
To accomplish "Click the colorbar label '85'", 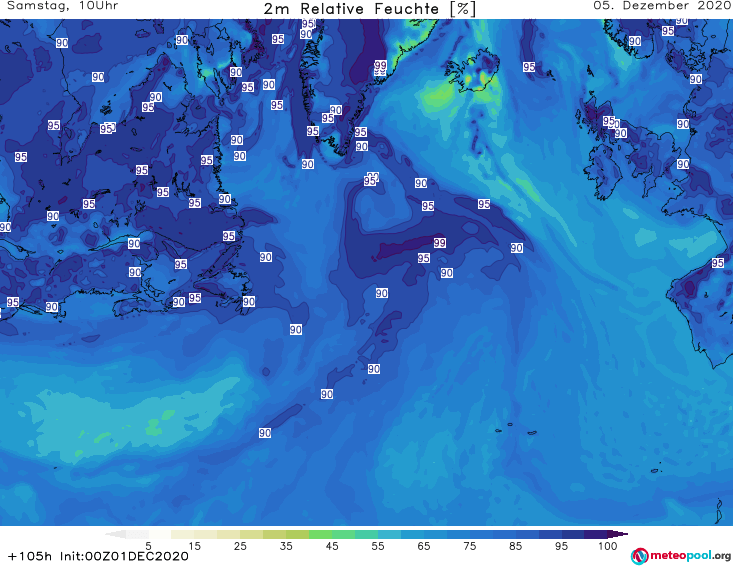I will pos(516,546).
